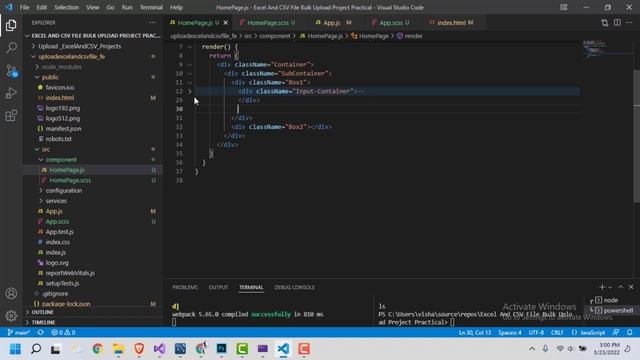Image resolution: width=640 pixels, height=360 pixels.
Task: Open Visual Studio from the taskbar
Action: tap(160, 349)
